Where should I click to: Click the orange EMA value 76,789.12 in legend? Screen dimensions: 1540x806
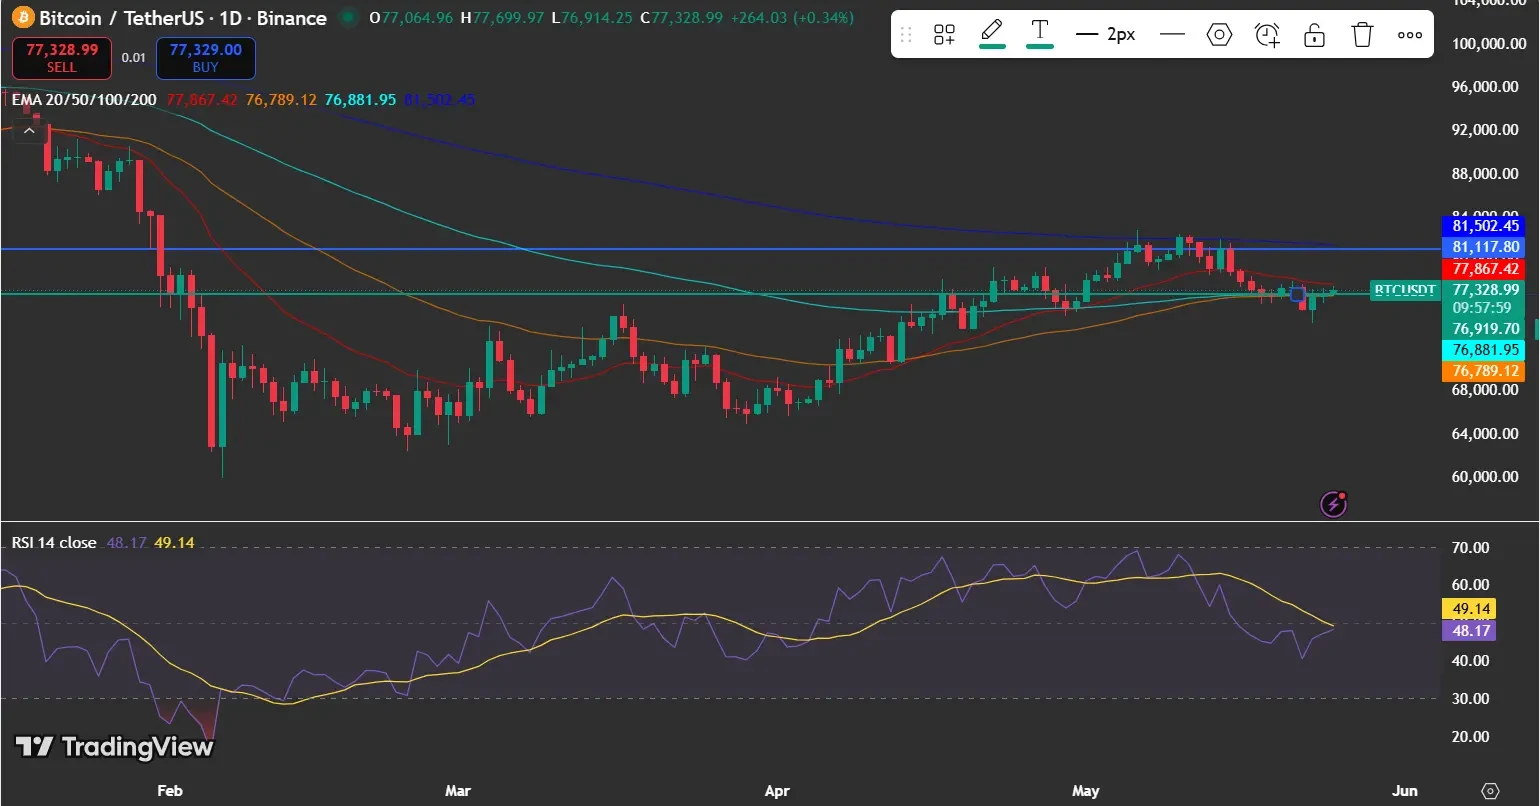281,100
